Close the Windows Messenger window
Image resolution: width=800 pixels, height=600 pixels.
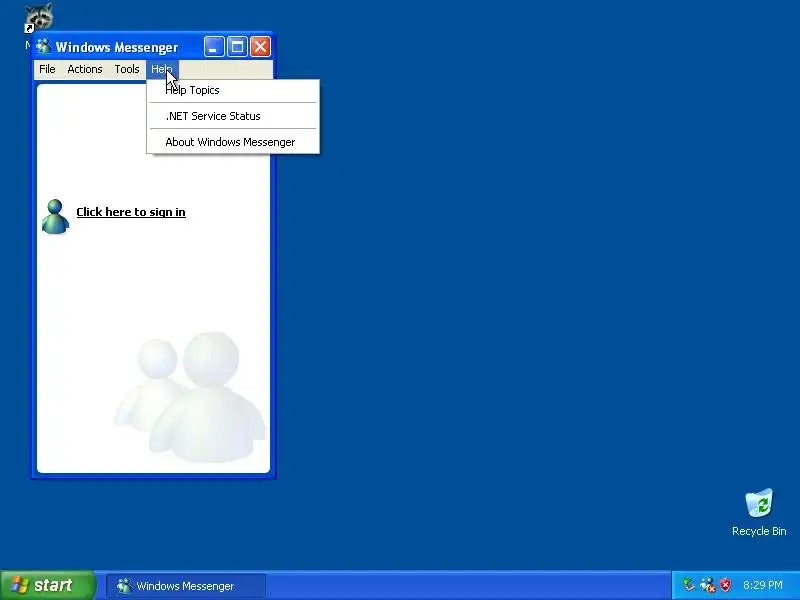click(260, 47)
